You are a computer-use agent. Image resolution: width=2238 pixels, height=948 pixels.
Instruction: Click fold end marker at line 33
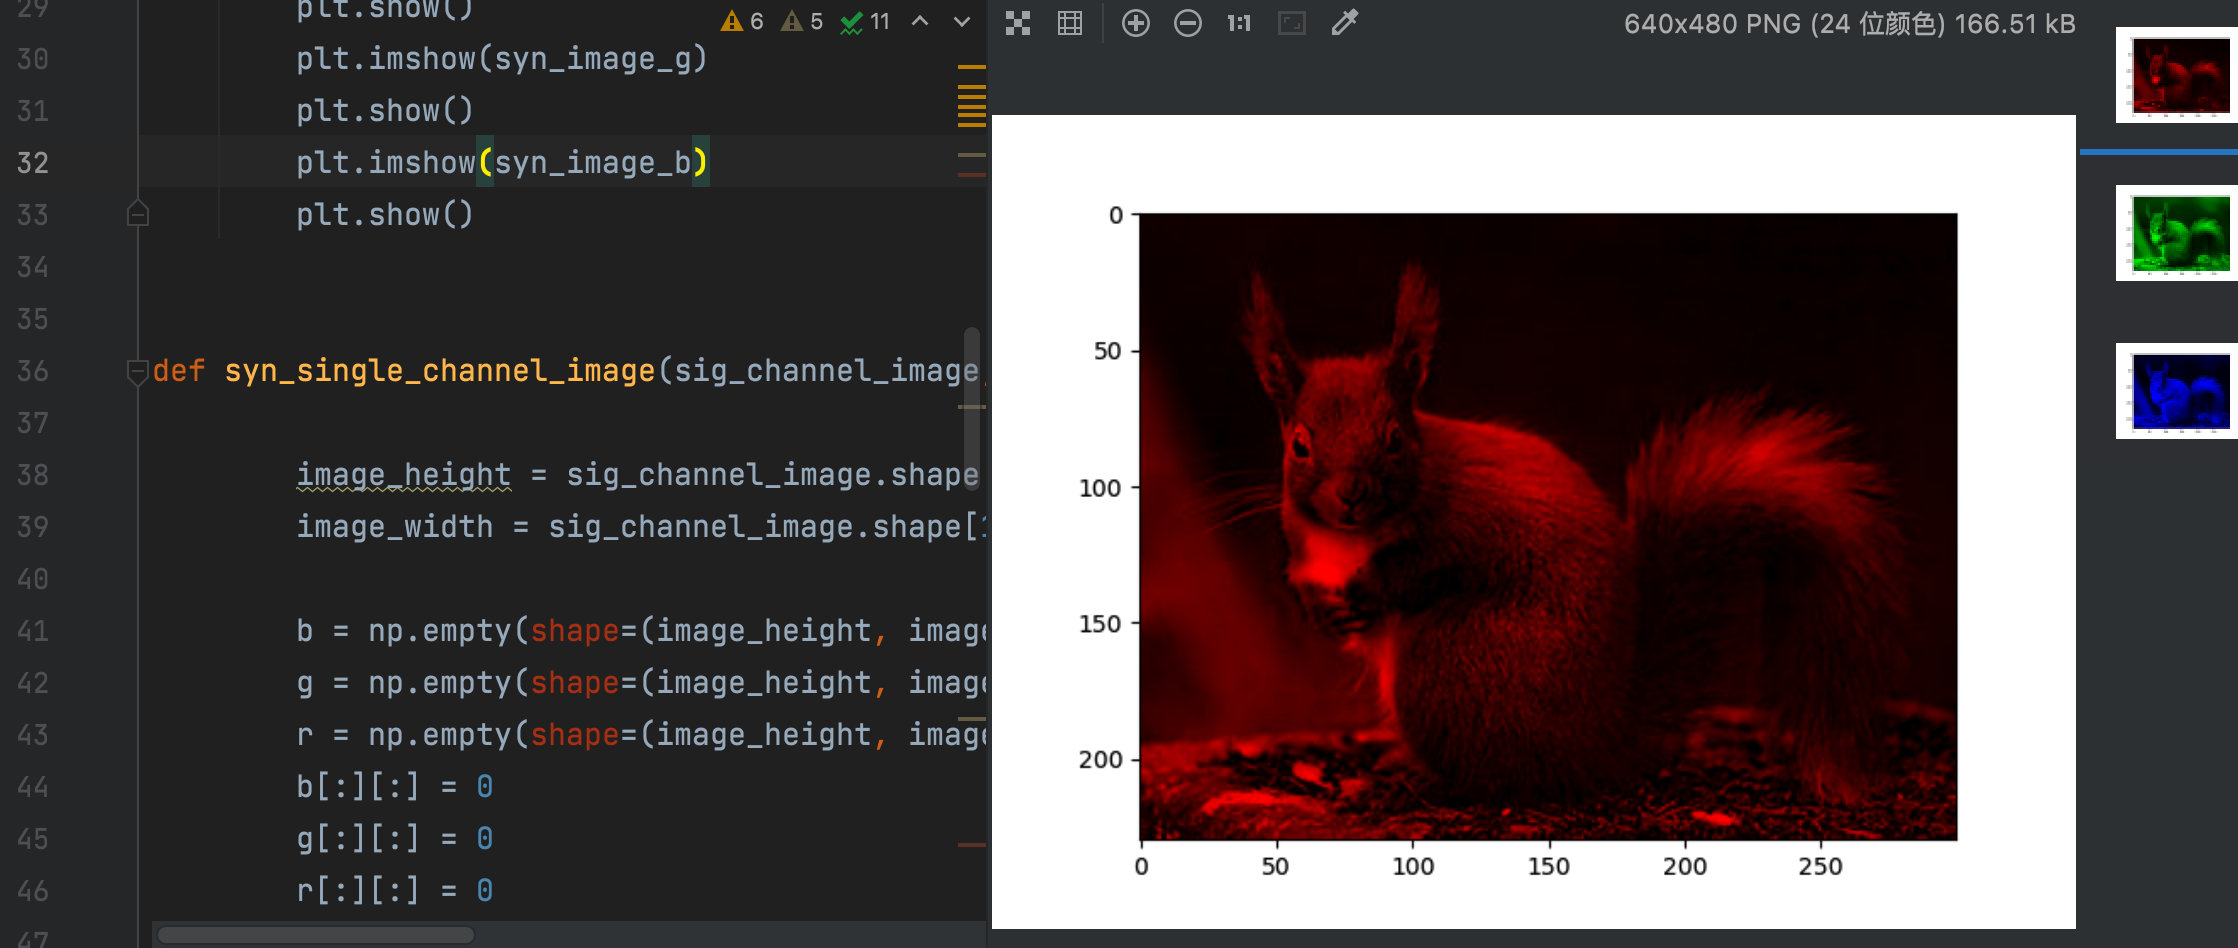click(138, 213)
